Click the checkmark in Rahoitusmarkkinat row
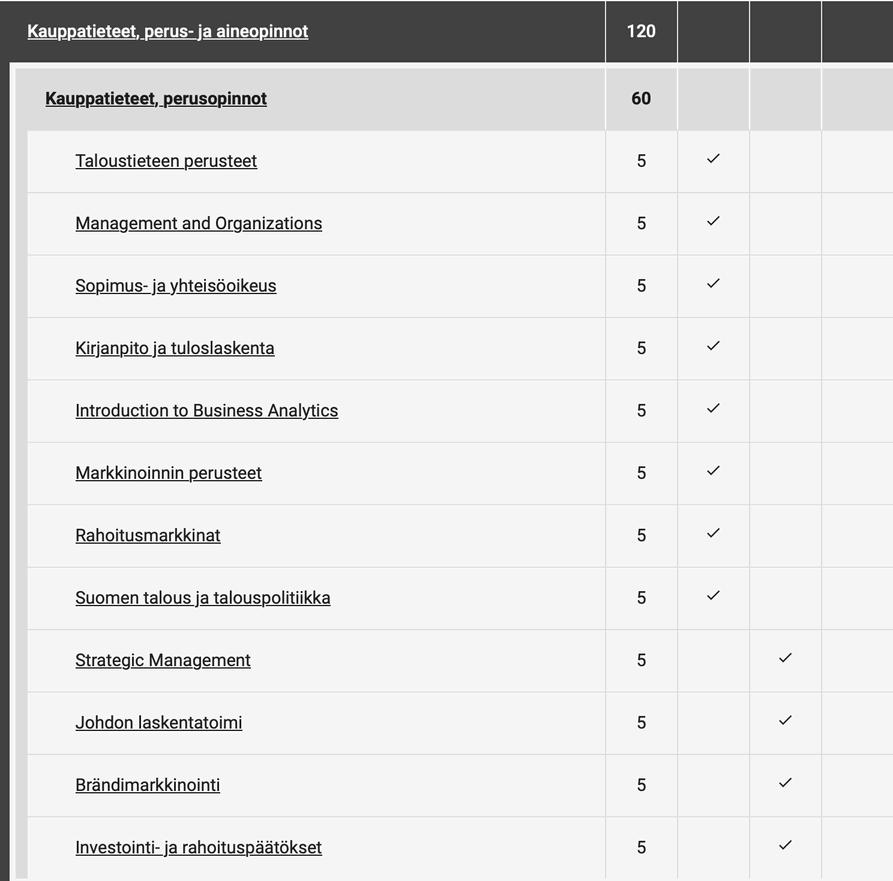Screen dimensions: 893x881 click(713, 534)
